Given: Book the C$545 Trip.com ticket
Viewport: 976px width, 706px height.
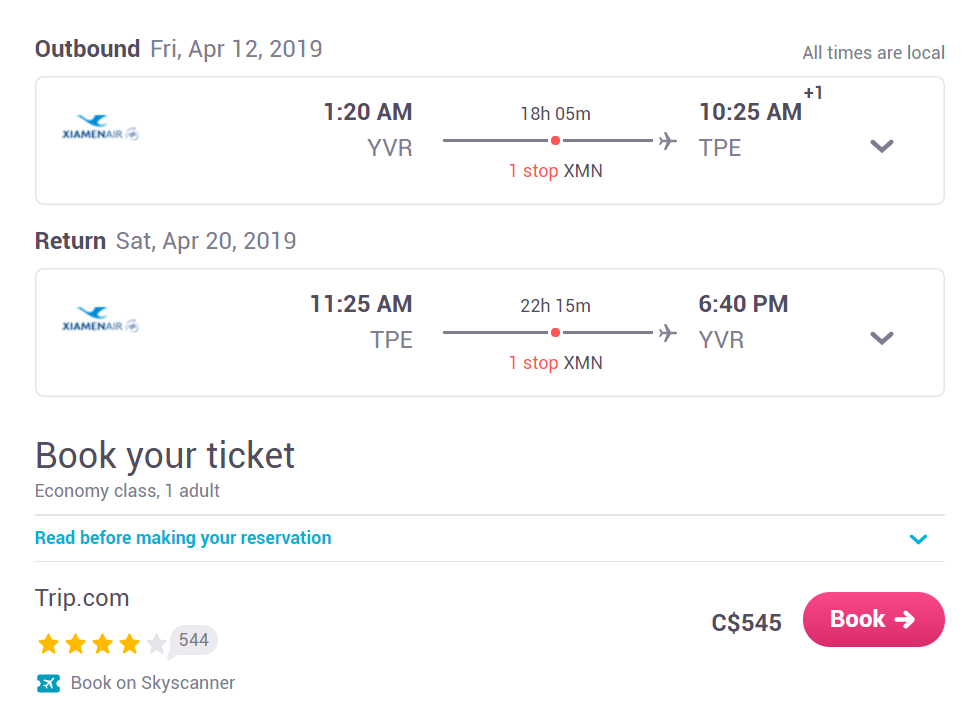Looking at the screenshot, I should [873, 619].
